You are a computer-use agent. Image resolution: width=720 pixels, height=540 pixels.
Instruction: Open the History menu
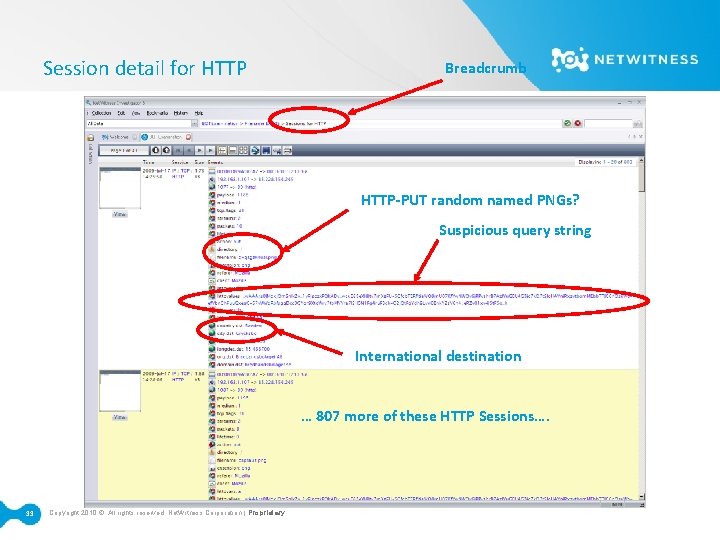click(x=180, y=113)
